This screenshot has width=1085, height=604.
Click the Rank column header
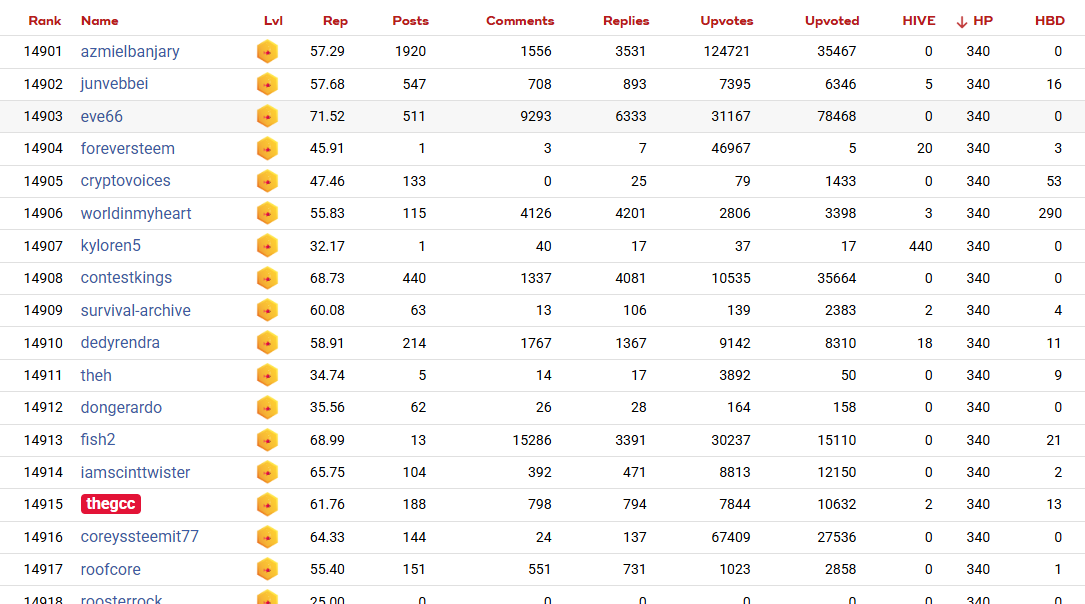45,21
